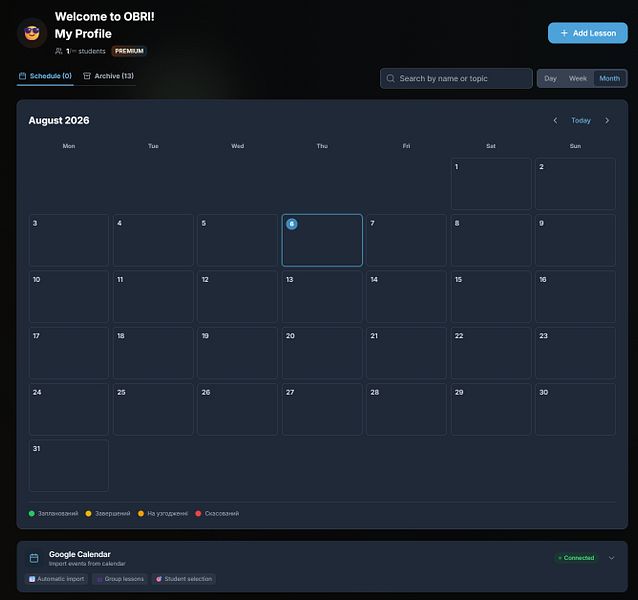Image resolution: width=638 pixels, height=600 pixels.
Task: Click the Connected status badge
Action: [576, 558]
